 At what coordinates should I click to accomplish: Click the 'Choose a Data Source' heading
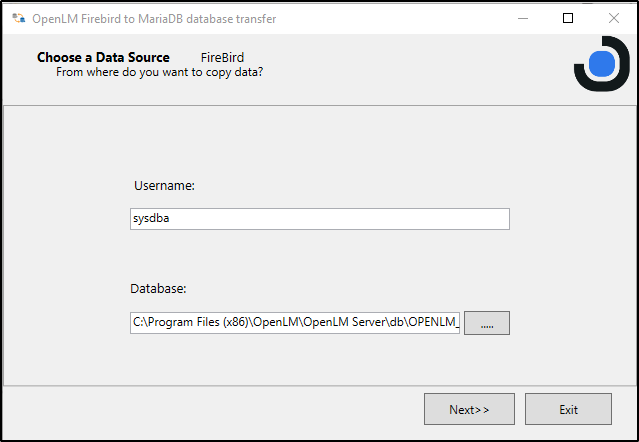103,58
